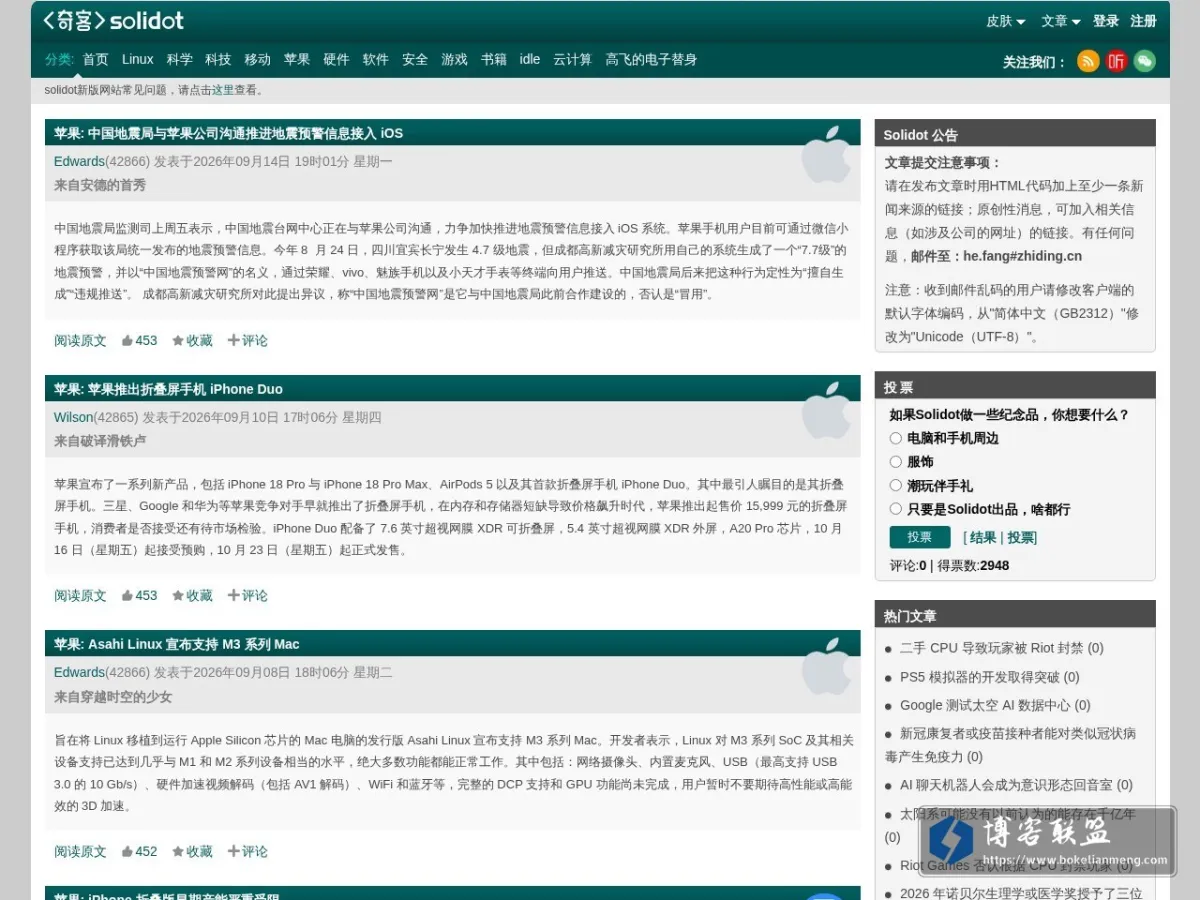This screenshot has height=900, width=1200.
Task: Open the 安全 category
Action: point(415,59)
